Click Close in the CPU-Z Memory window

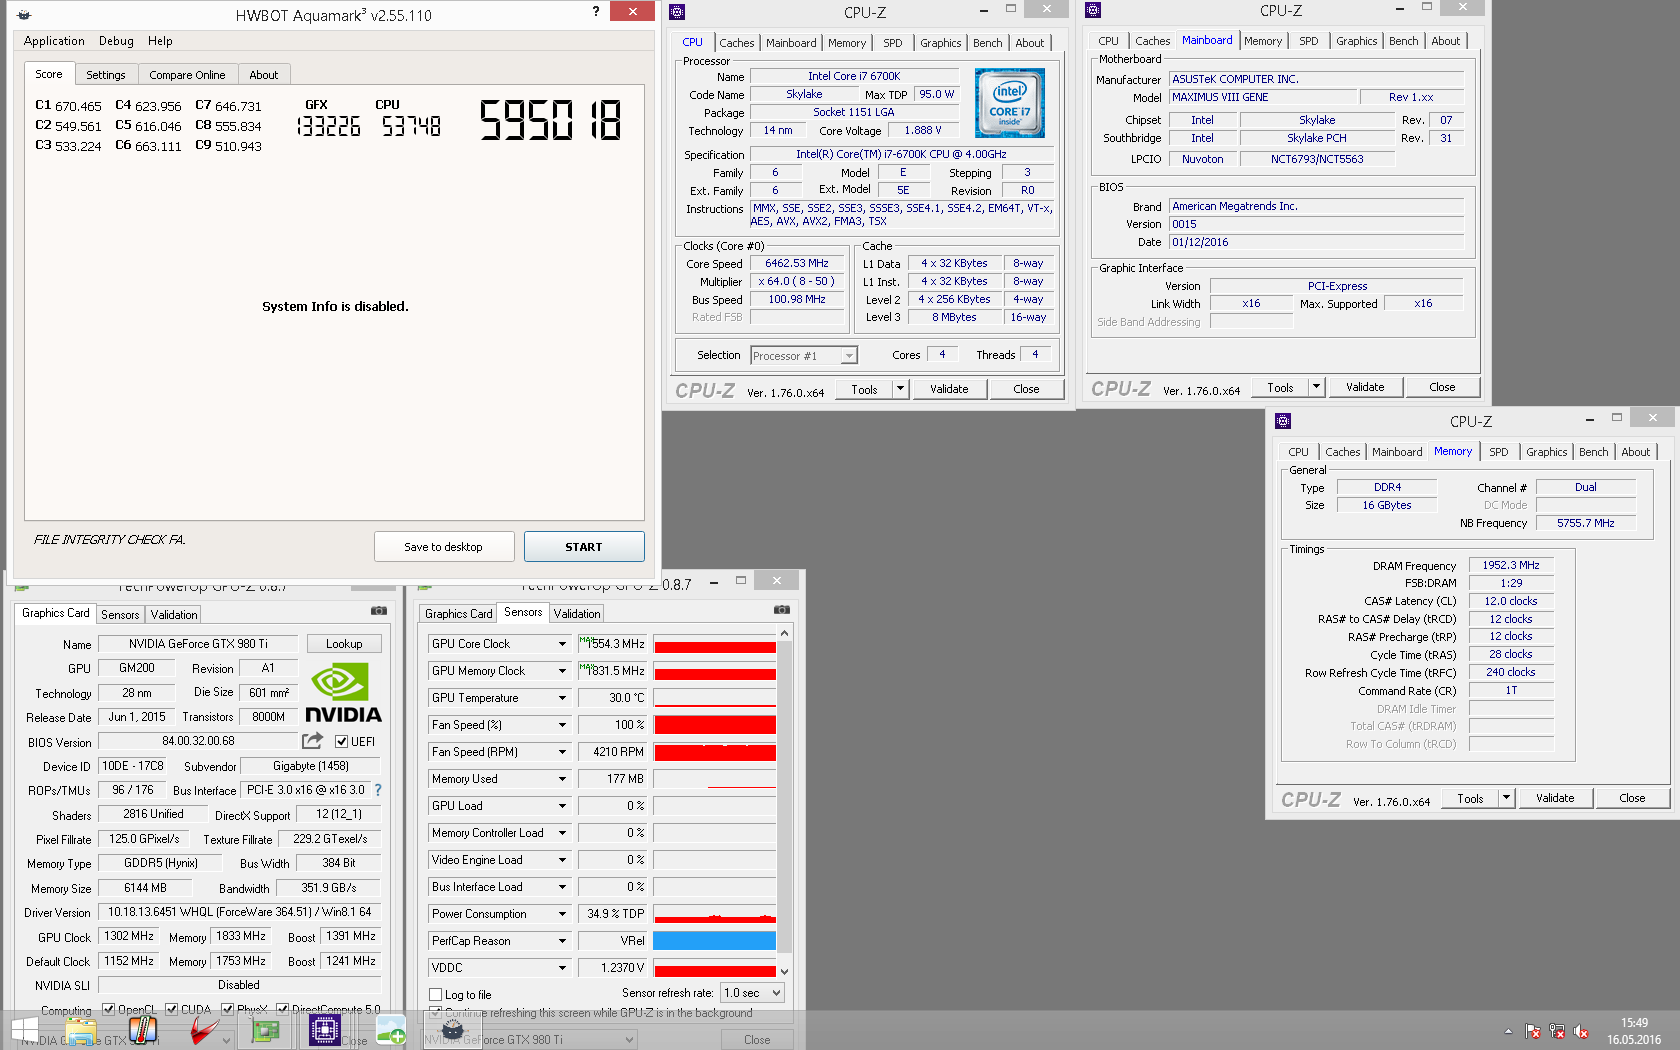click(x=1632, y=798)
